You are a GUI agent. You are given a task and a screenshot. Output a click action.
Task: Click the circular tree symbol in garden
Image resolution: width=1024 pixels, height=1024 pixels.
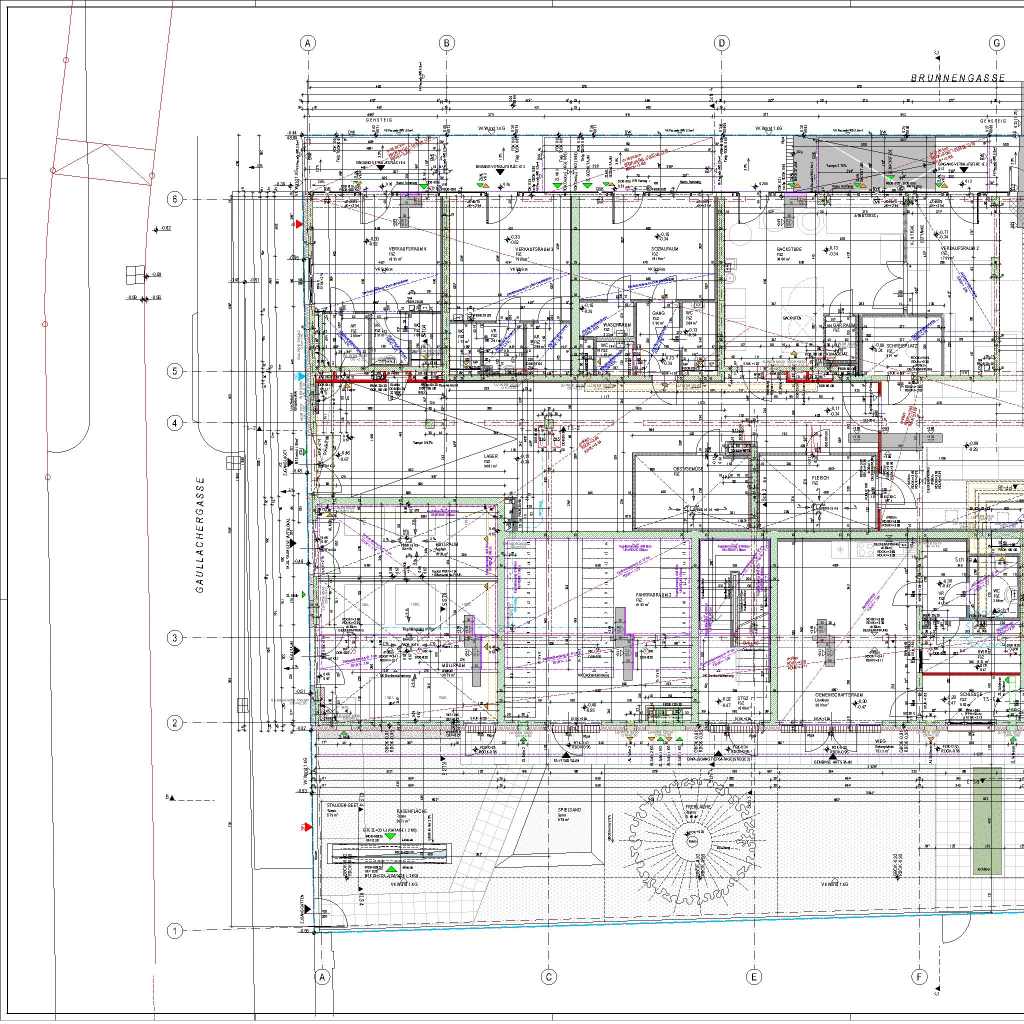click(692, 841)
